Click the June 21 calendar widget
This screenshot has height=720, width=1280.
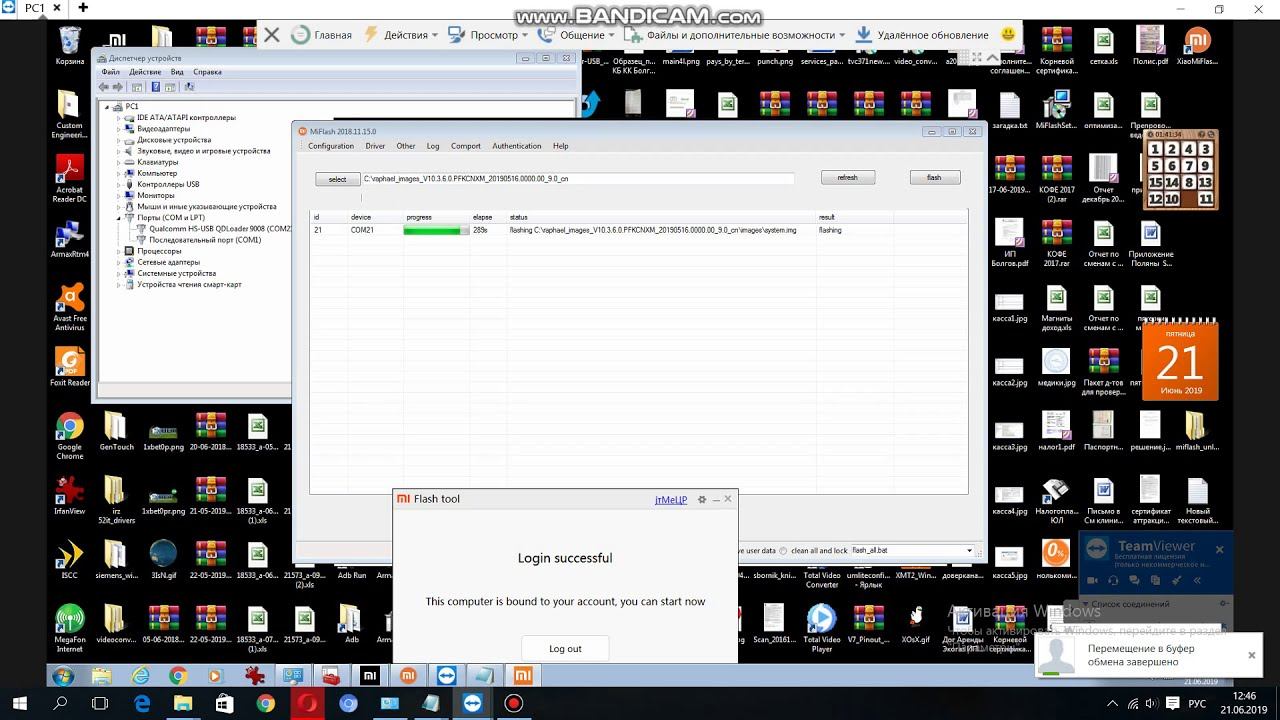coord(1180,360)
